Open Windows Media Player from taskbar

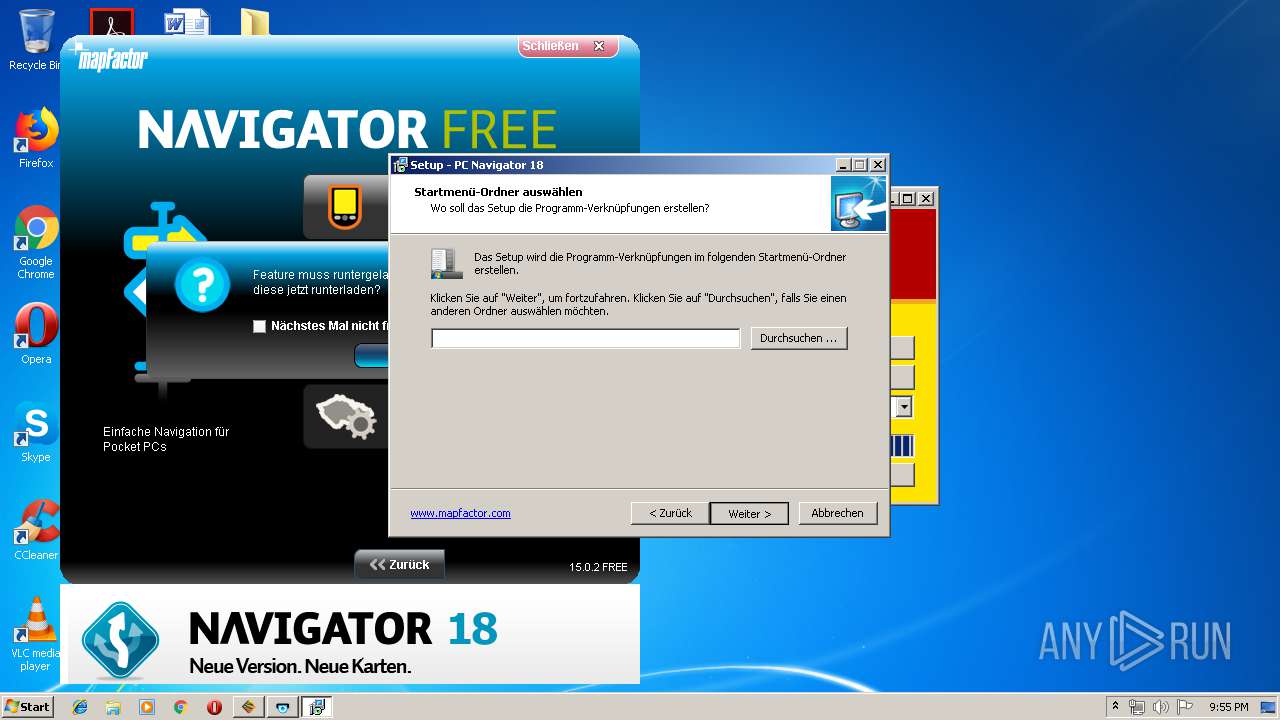click(x=147, y=707)
